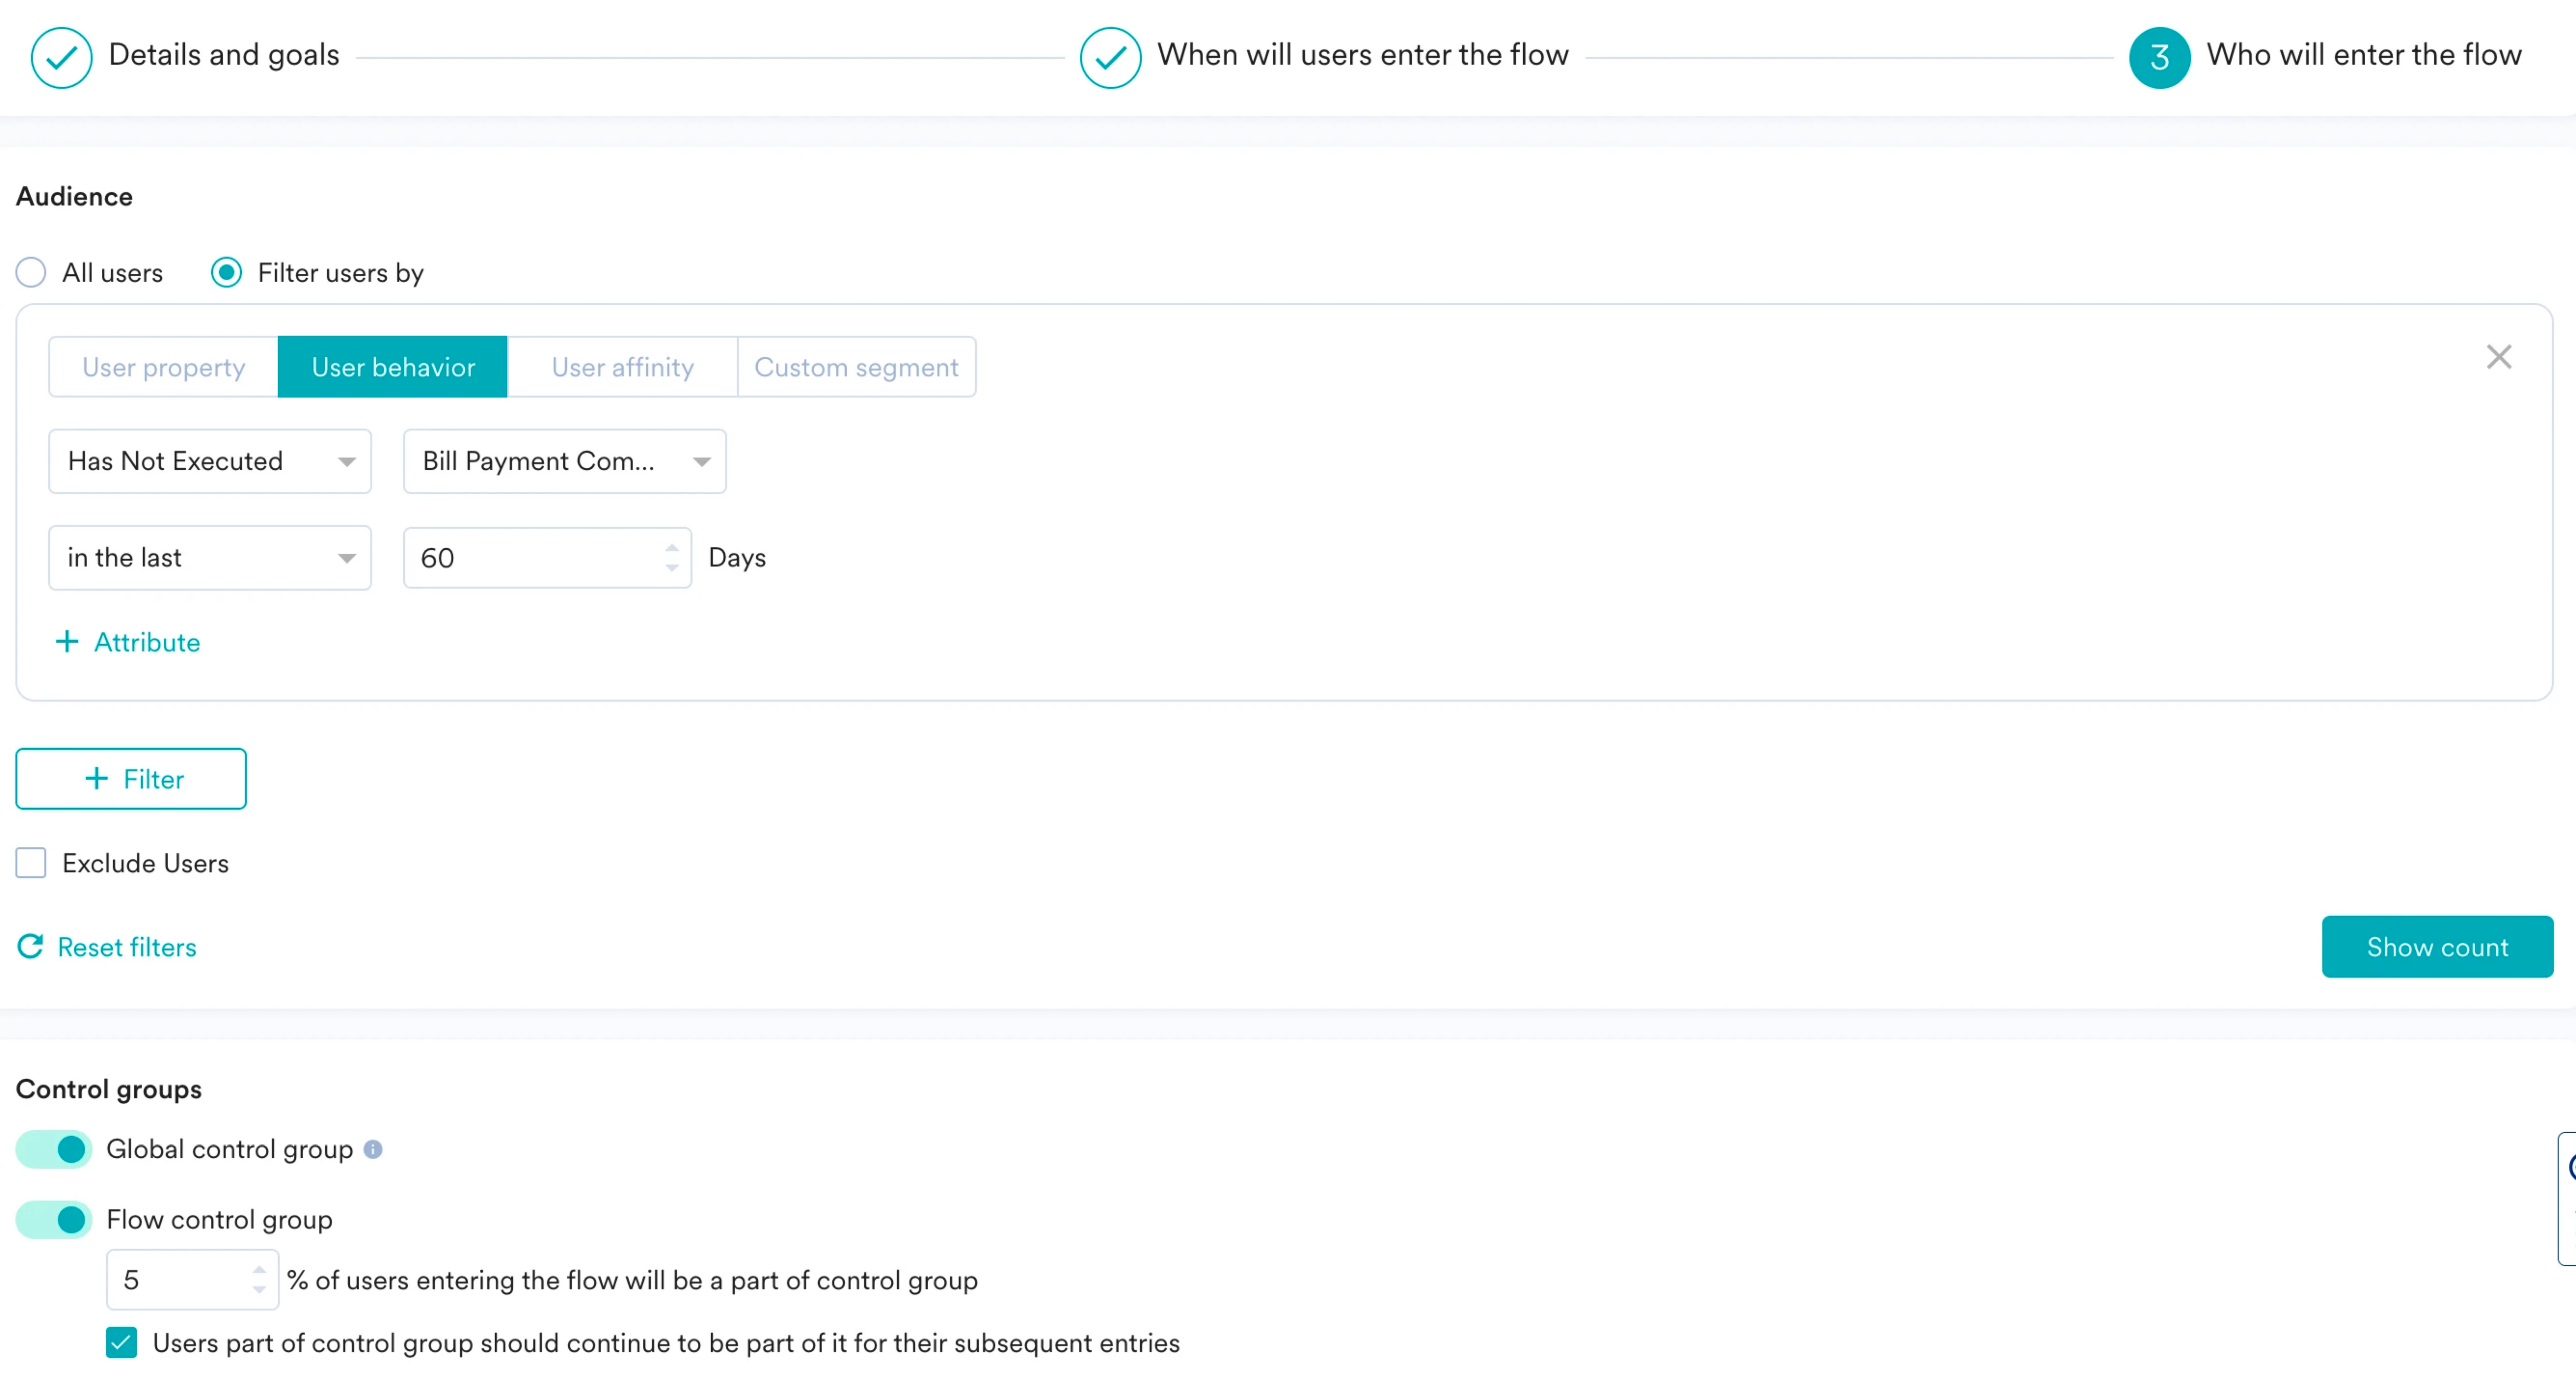Image resolution: width=2576 pixels, height=1381 pixels.
Task: Select the All users radio button
Action: (x=31, y=273)
